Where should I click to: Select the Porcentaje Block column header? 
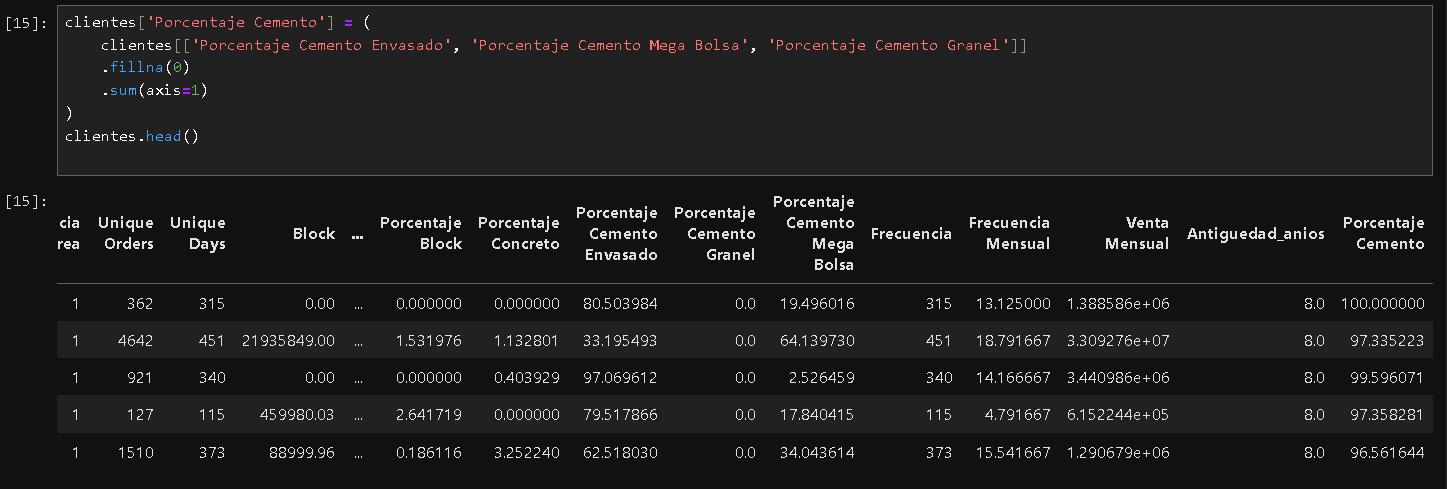click(421, 233)
